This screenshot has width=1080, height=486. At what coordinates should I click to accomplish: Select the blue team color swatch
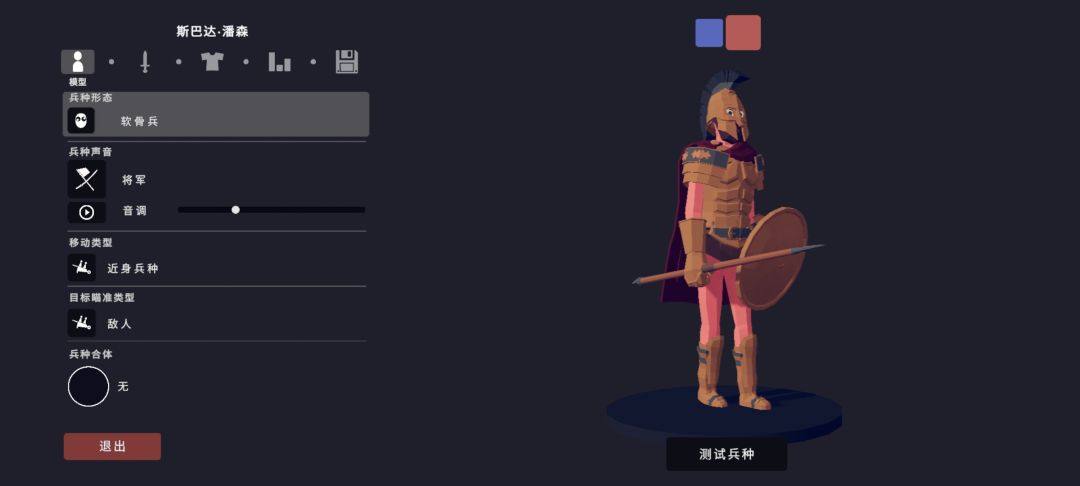point(709,33)
